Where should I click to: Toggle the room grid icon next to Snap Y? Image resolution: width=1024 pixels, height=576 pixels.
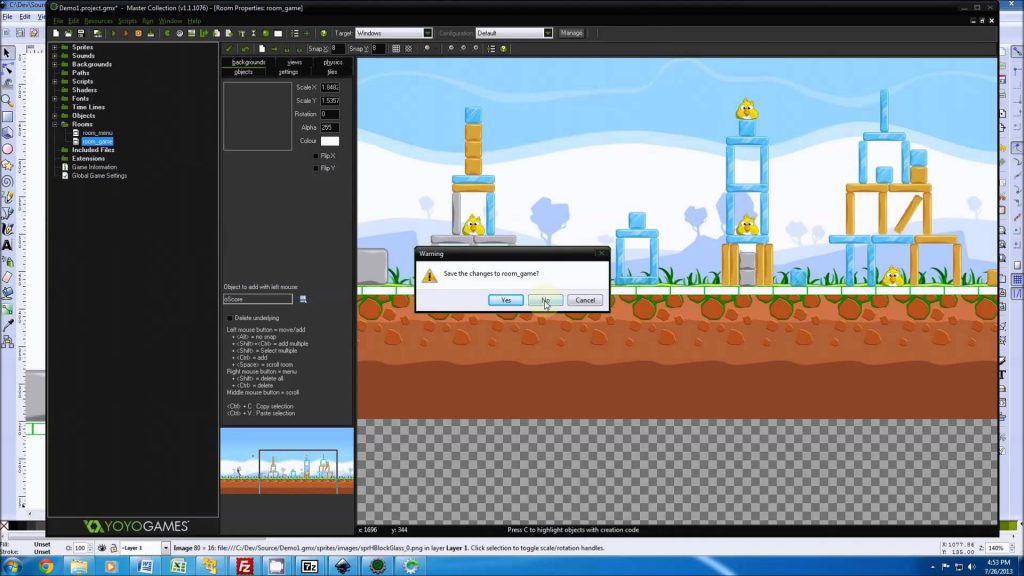pos(396,48)
